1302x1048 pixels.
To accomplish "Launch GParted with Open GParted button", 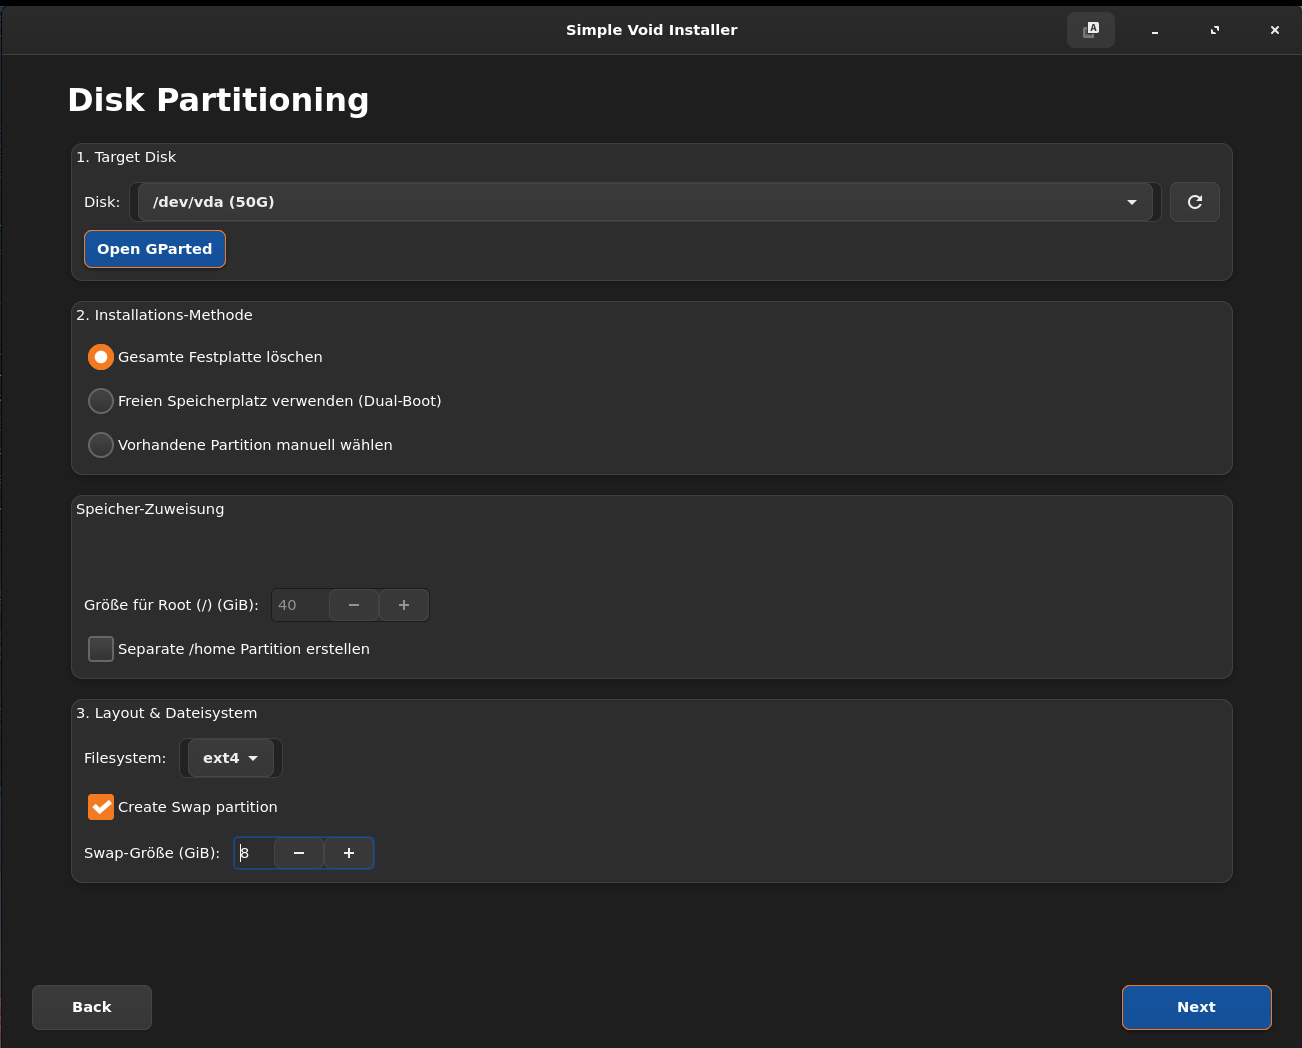I will (x=155, y=249).
